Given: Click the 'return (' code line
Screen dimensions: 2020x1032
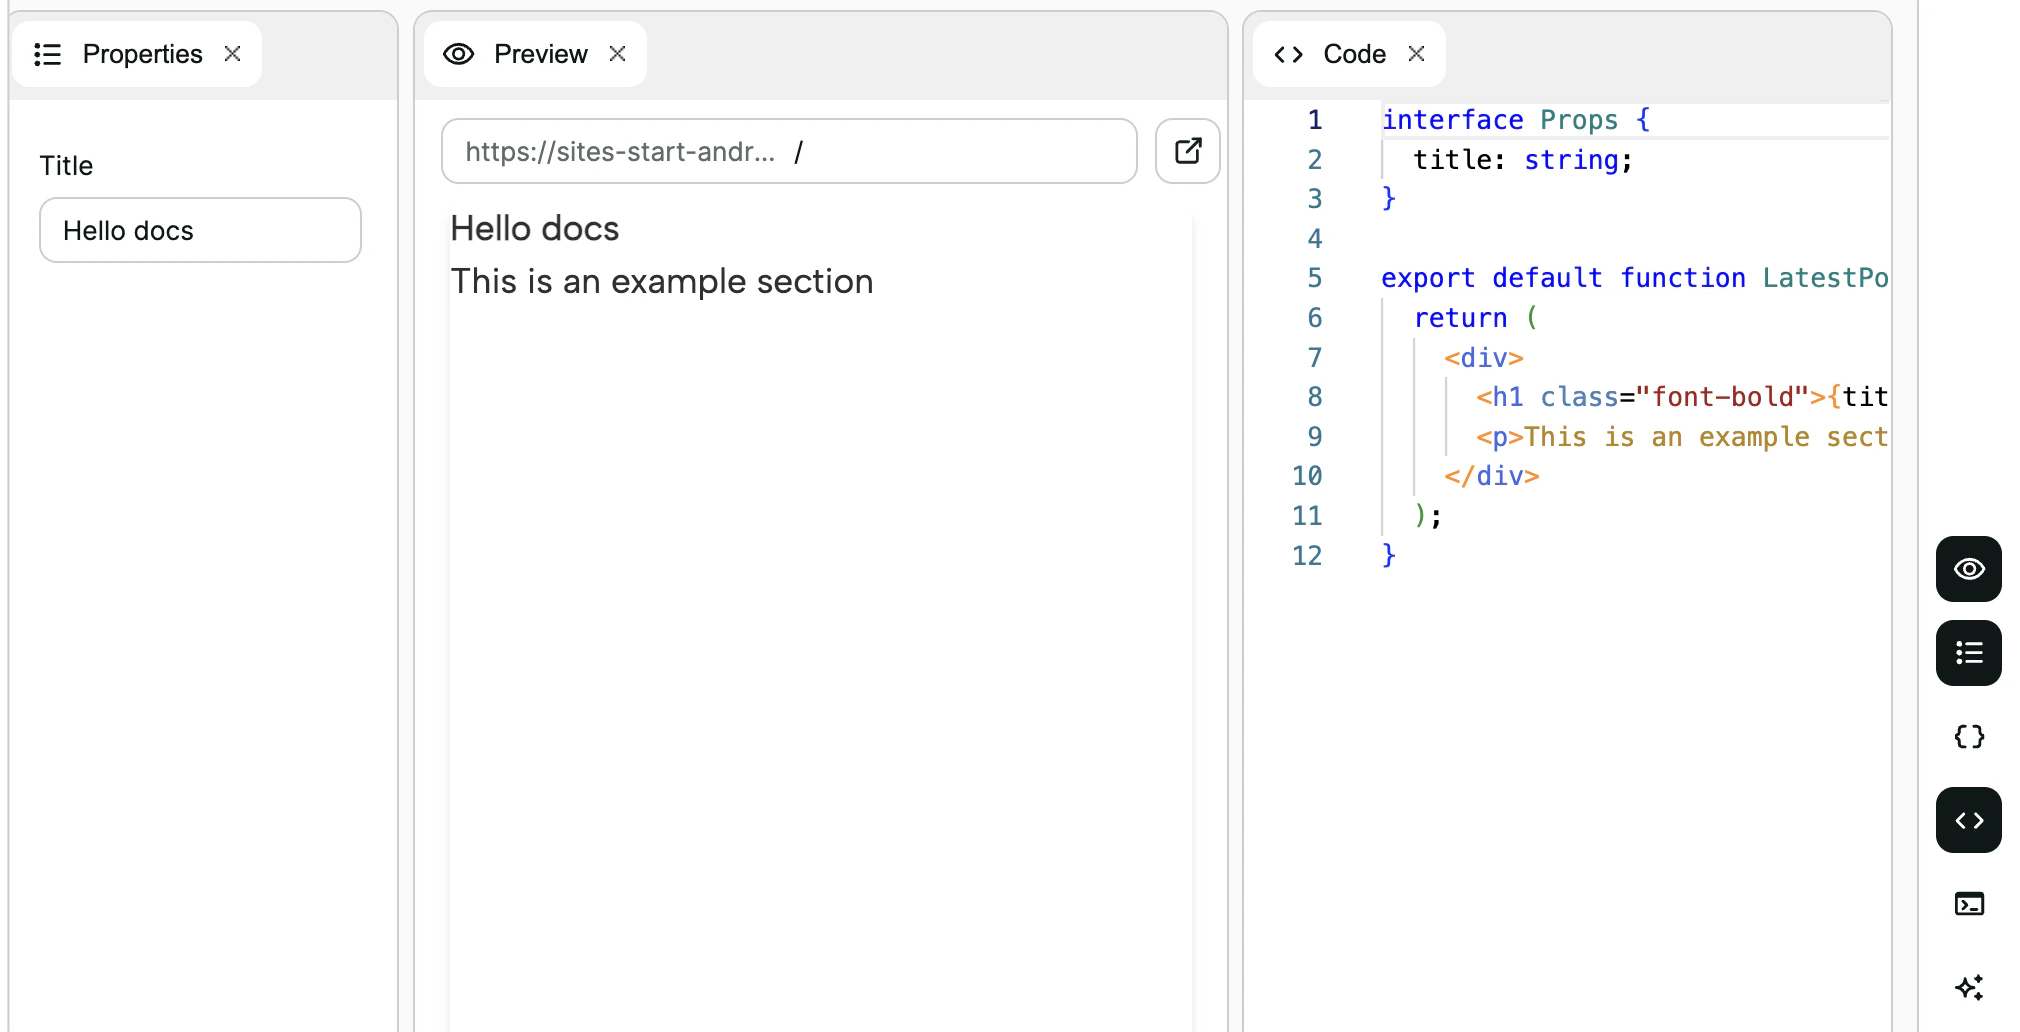Looking at the screenshot, I should point(1475,318).
